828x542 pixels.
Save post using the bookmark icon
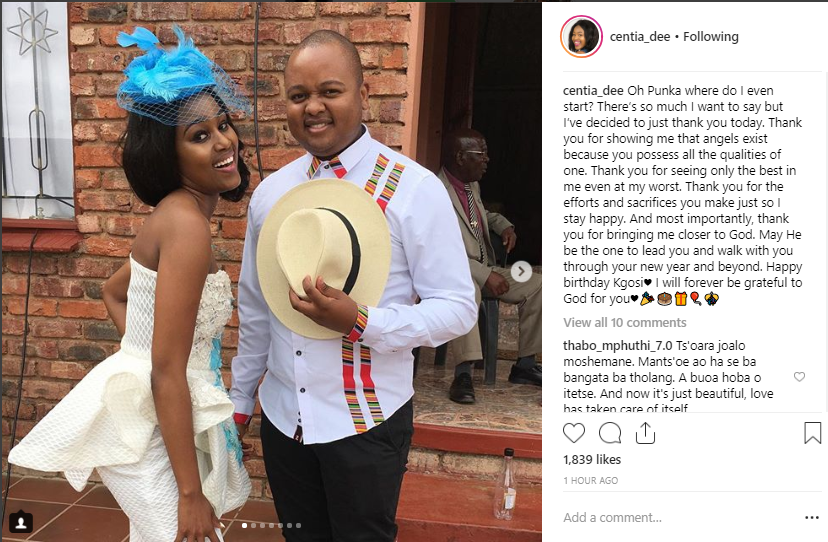(812, 433)
